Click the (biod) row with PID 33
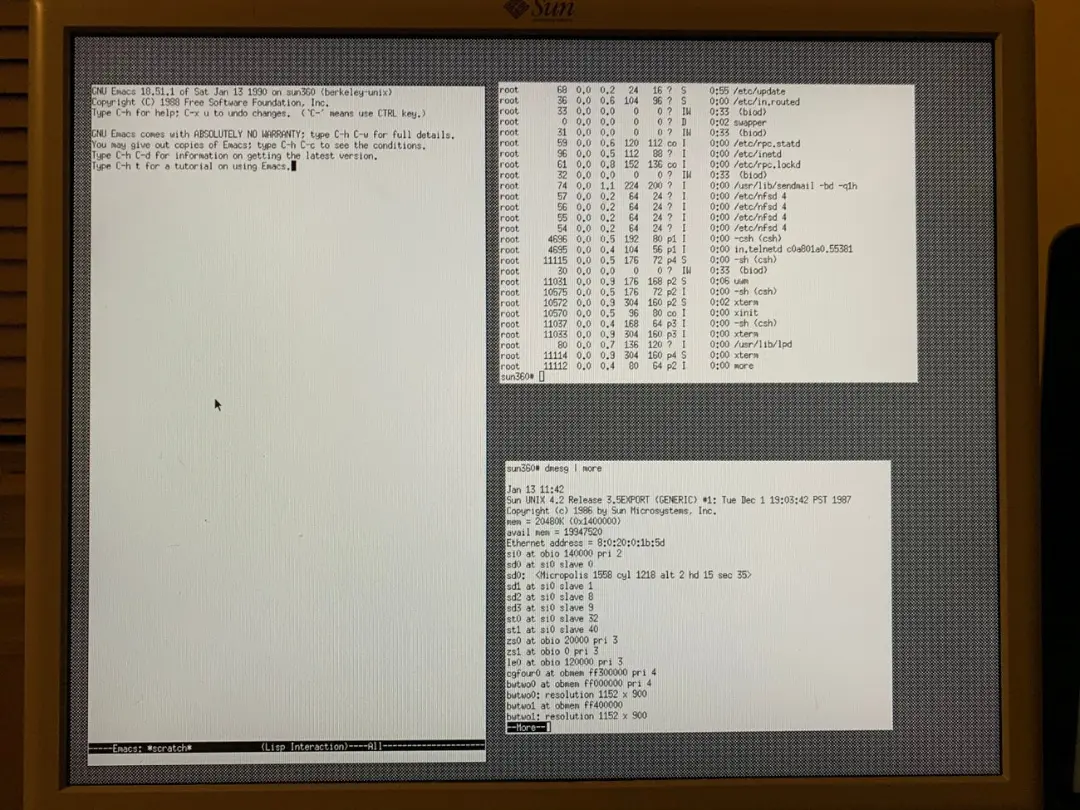1080x810 pixels. [x=632, y=112]
